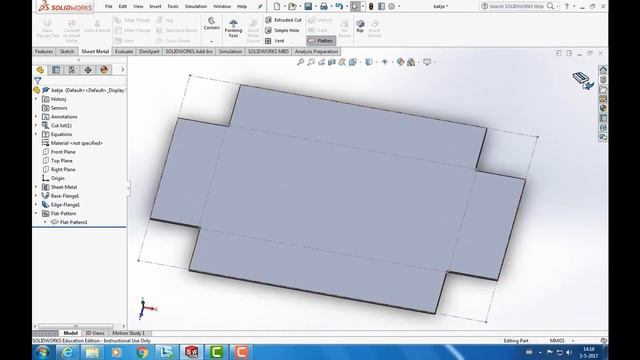
Task: Expand the Base-Flange1 node
Action: click(36, 196)
